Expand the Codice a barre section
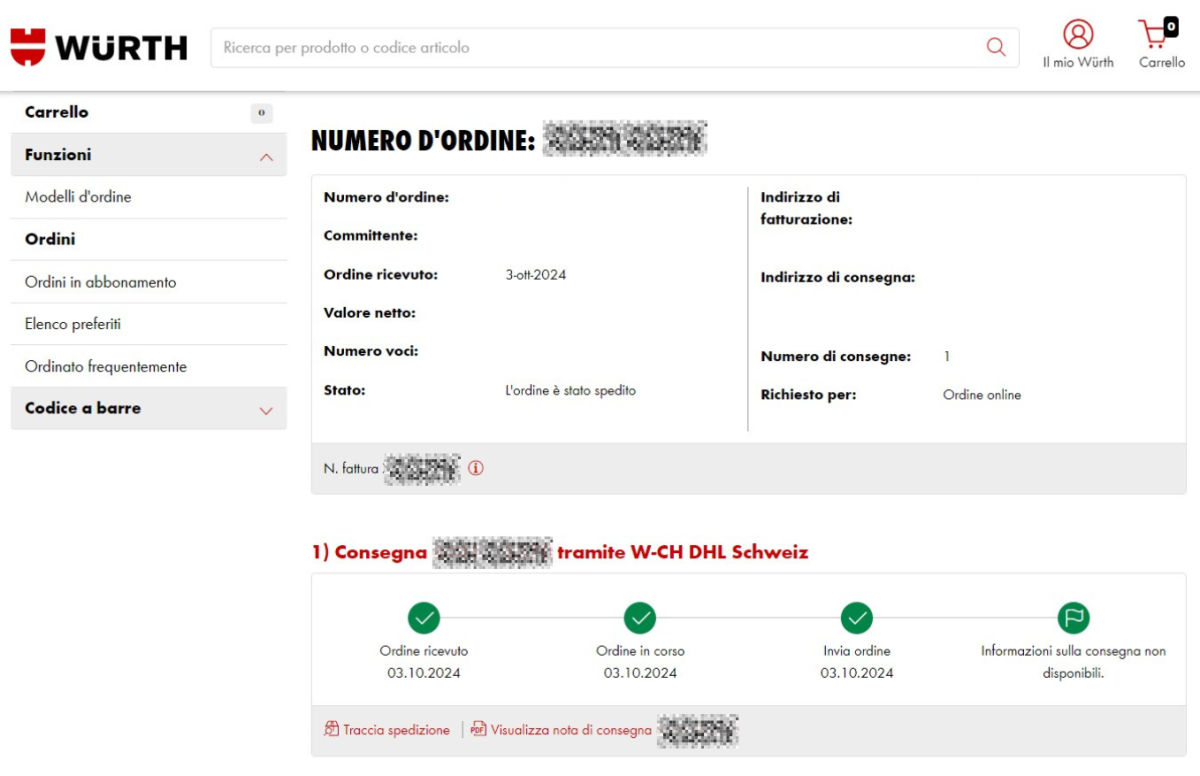The height and width of the screenshot is (776, 1200). (266, 410)
